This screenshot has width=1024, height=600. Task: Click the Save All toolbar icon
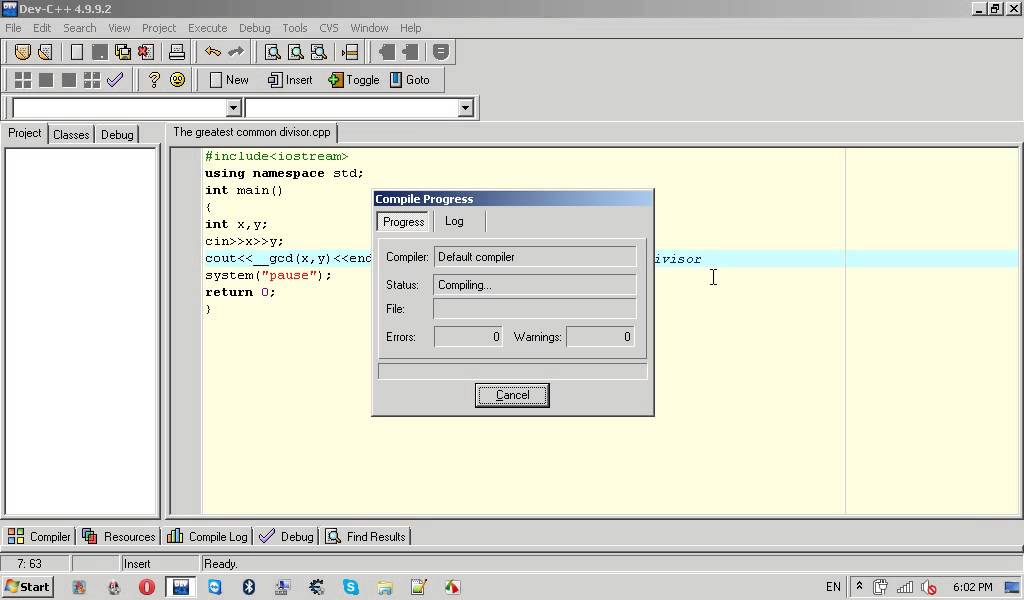pos(122,52)
